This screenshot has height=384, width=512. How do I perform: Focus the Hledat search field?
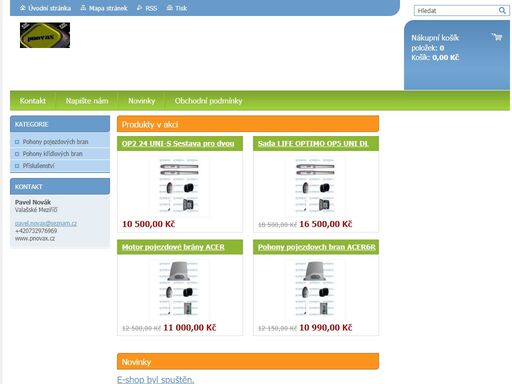456,11
